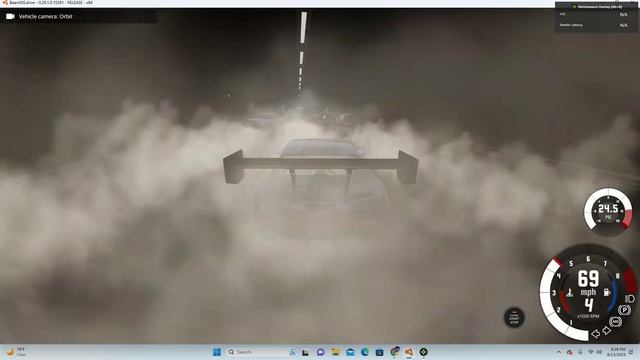640x360 pixels.
Task: Open the Mail app on taskbar
Action: pos(350,352)
